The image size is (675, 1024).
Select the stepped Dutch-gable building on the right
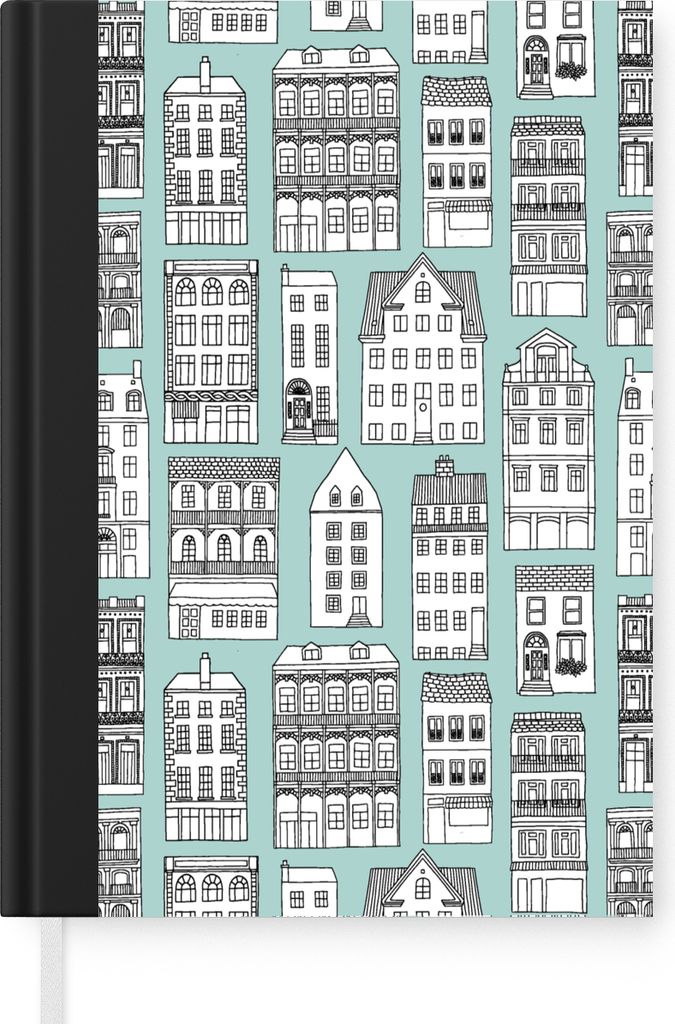[548, 440]
